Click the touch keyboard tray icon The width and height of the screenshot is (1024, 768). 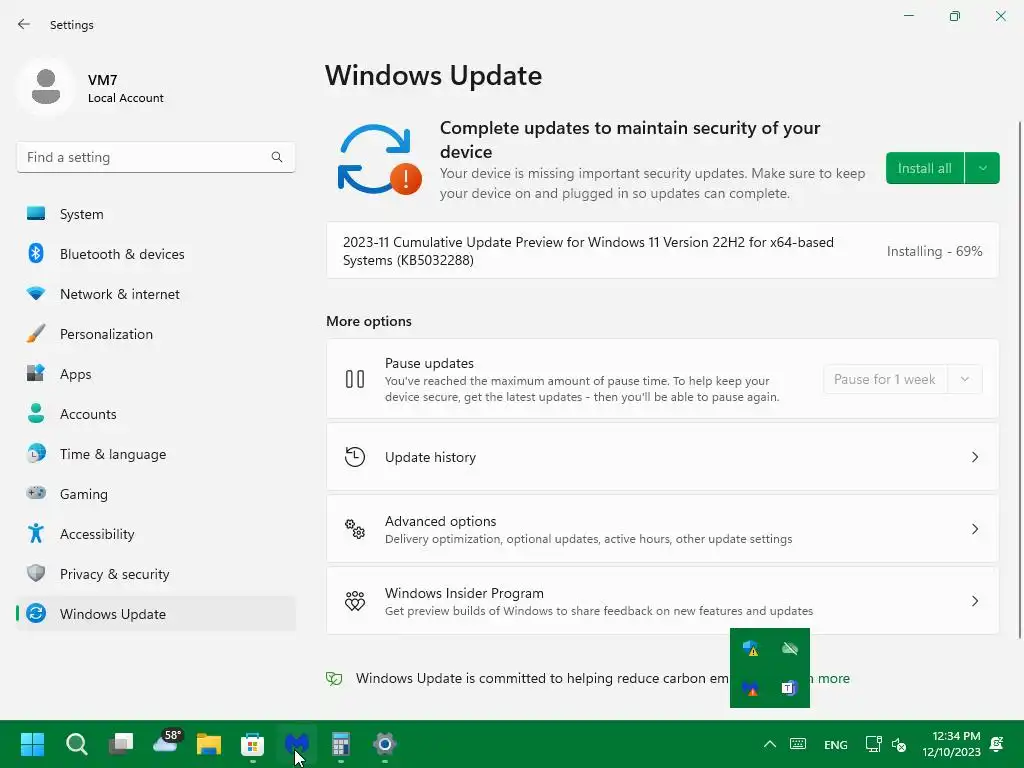(797, 744)
